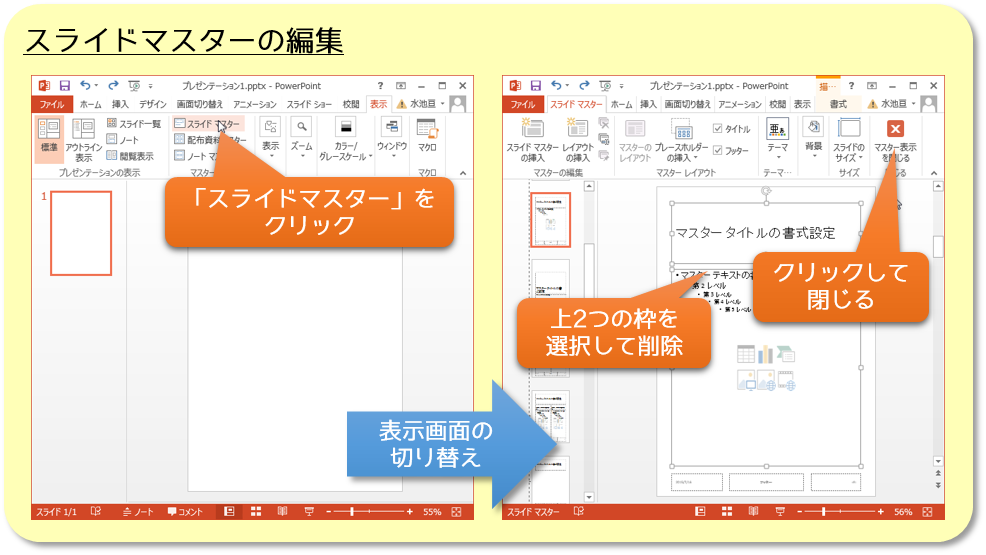Image resolution: width=986 pixels, height=555 pixels.
Task: Open 画面切り替え tab in right window
Action: [x=687, y=104]
